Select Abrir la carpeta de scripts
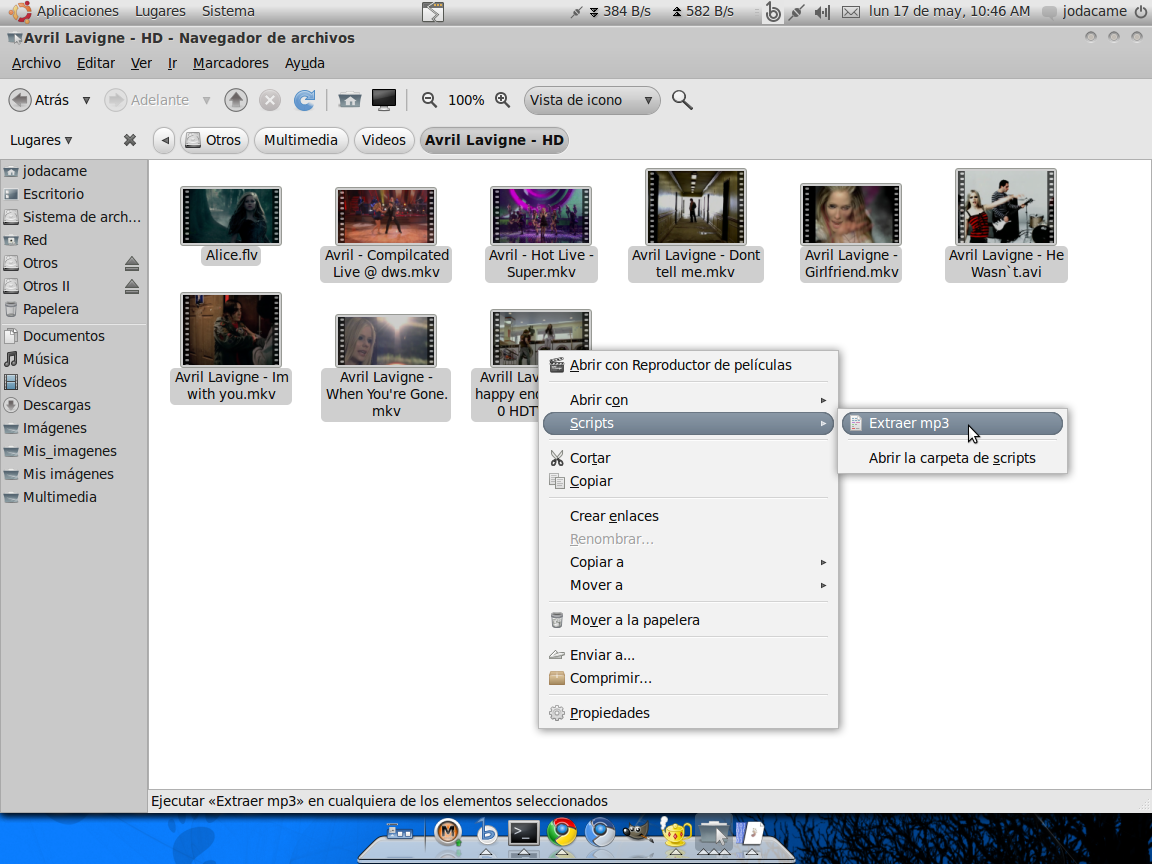 click(952, 458)
